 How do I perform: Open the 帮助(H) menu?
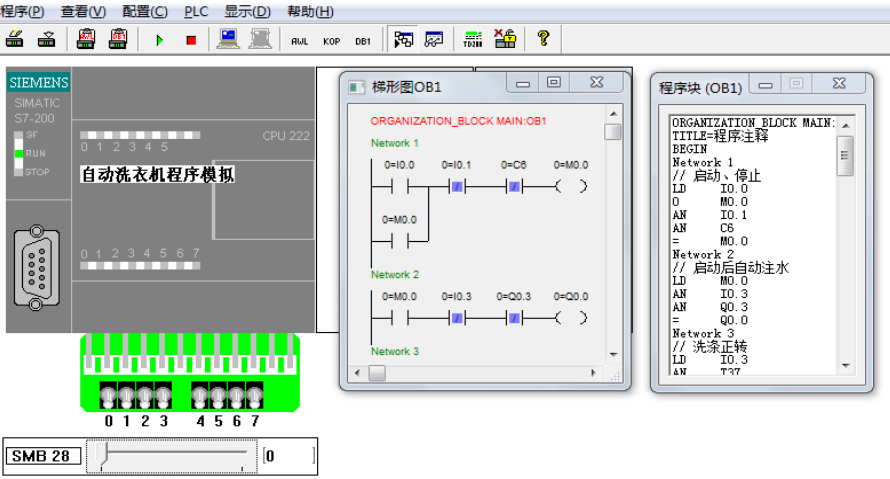pyautogui.click(x=310, y=11)
